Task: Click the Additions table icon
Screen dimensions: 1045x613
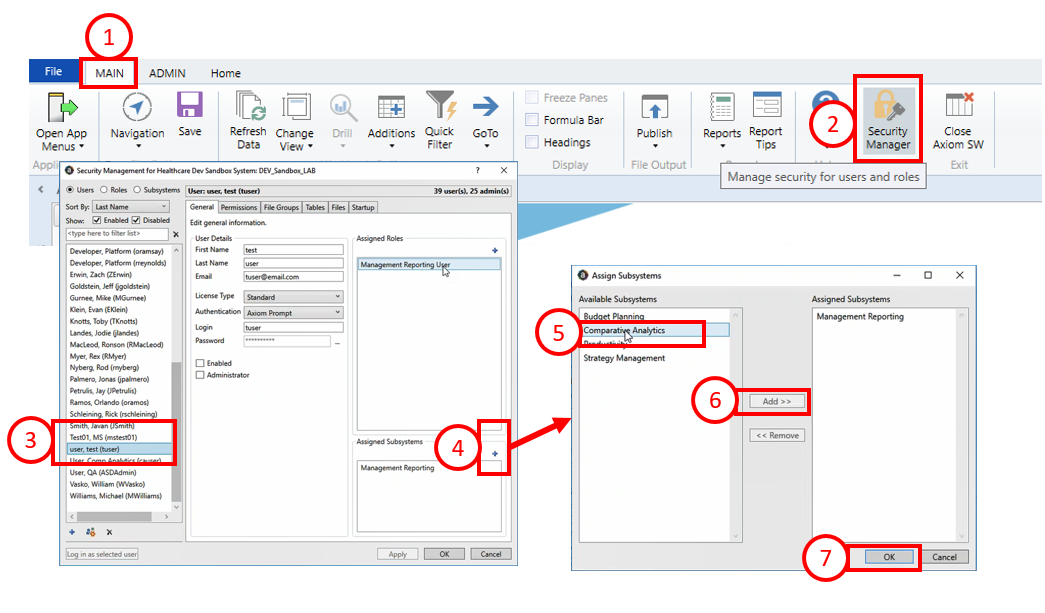Action: 391,107
